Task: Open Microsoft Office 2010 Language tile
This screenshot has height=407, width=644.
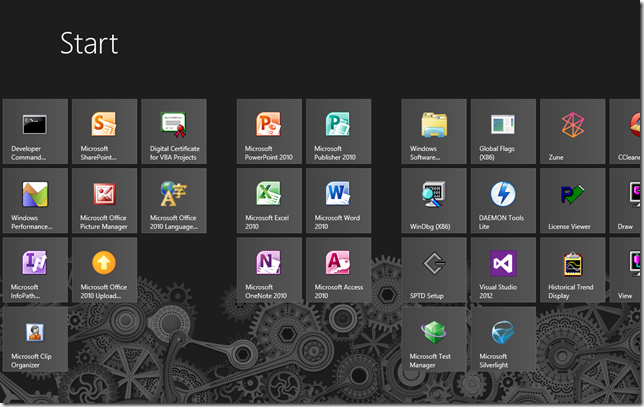Action: coord(174,201)
